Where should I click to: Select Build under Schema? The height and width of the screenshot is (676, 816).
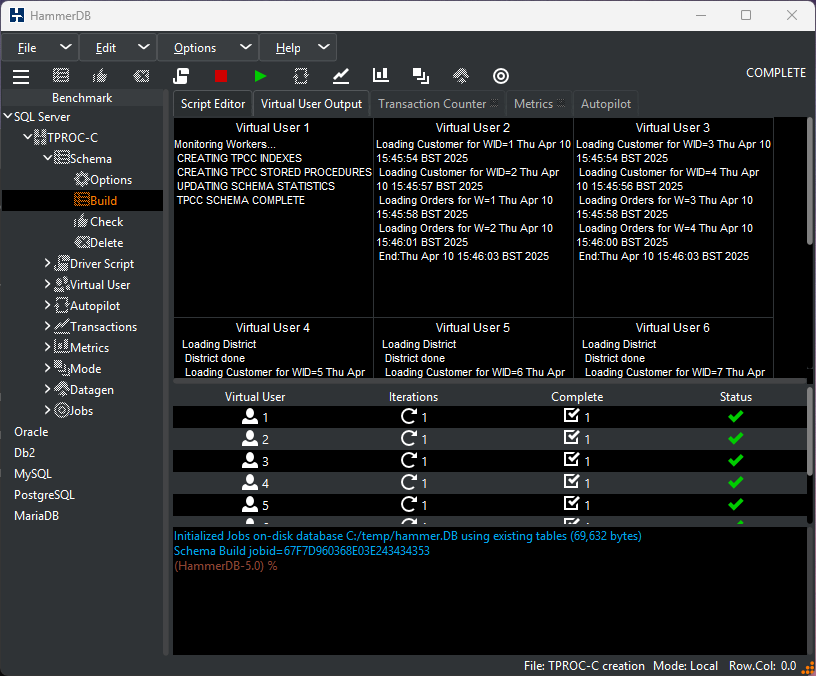pyautogui.click(x=83, y=200)
